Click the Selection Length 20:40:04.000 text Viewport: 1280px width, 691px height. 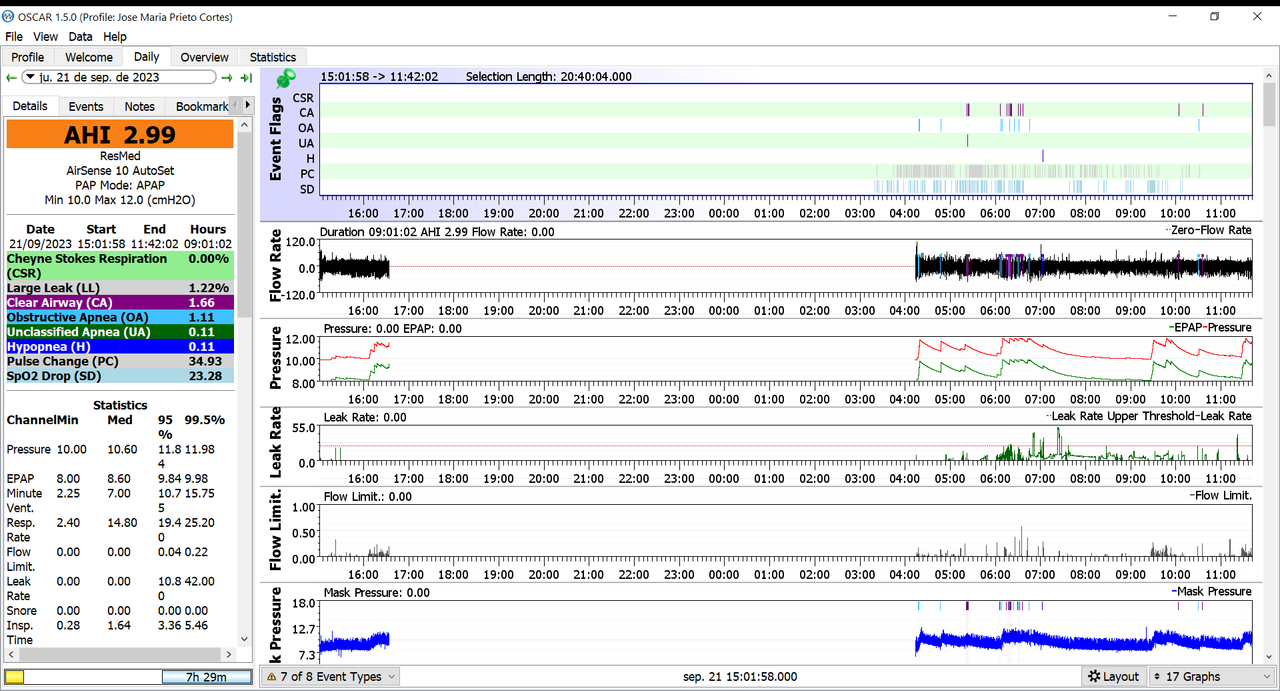coord(548,77)
